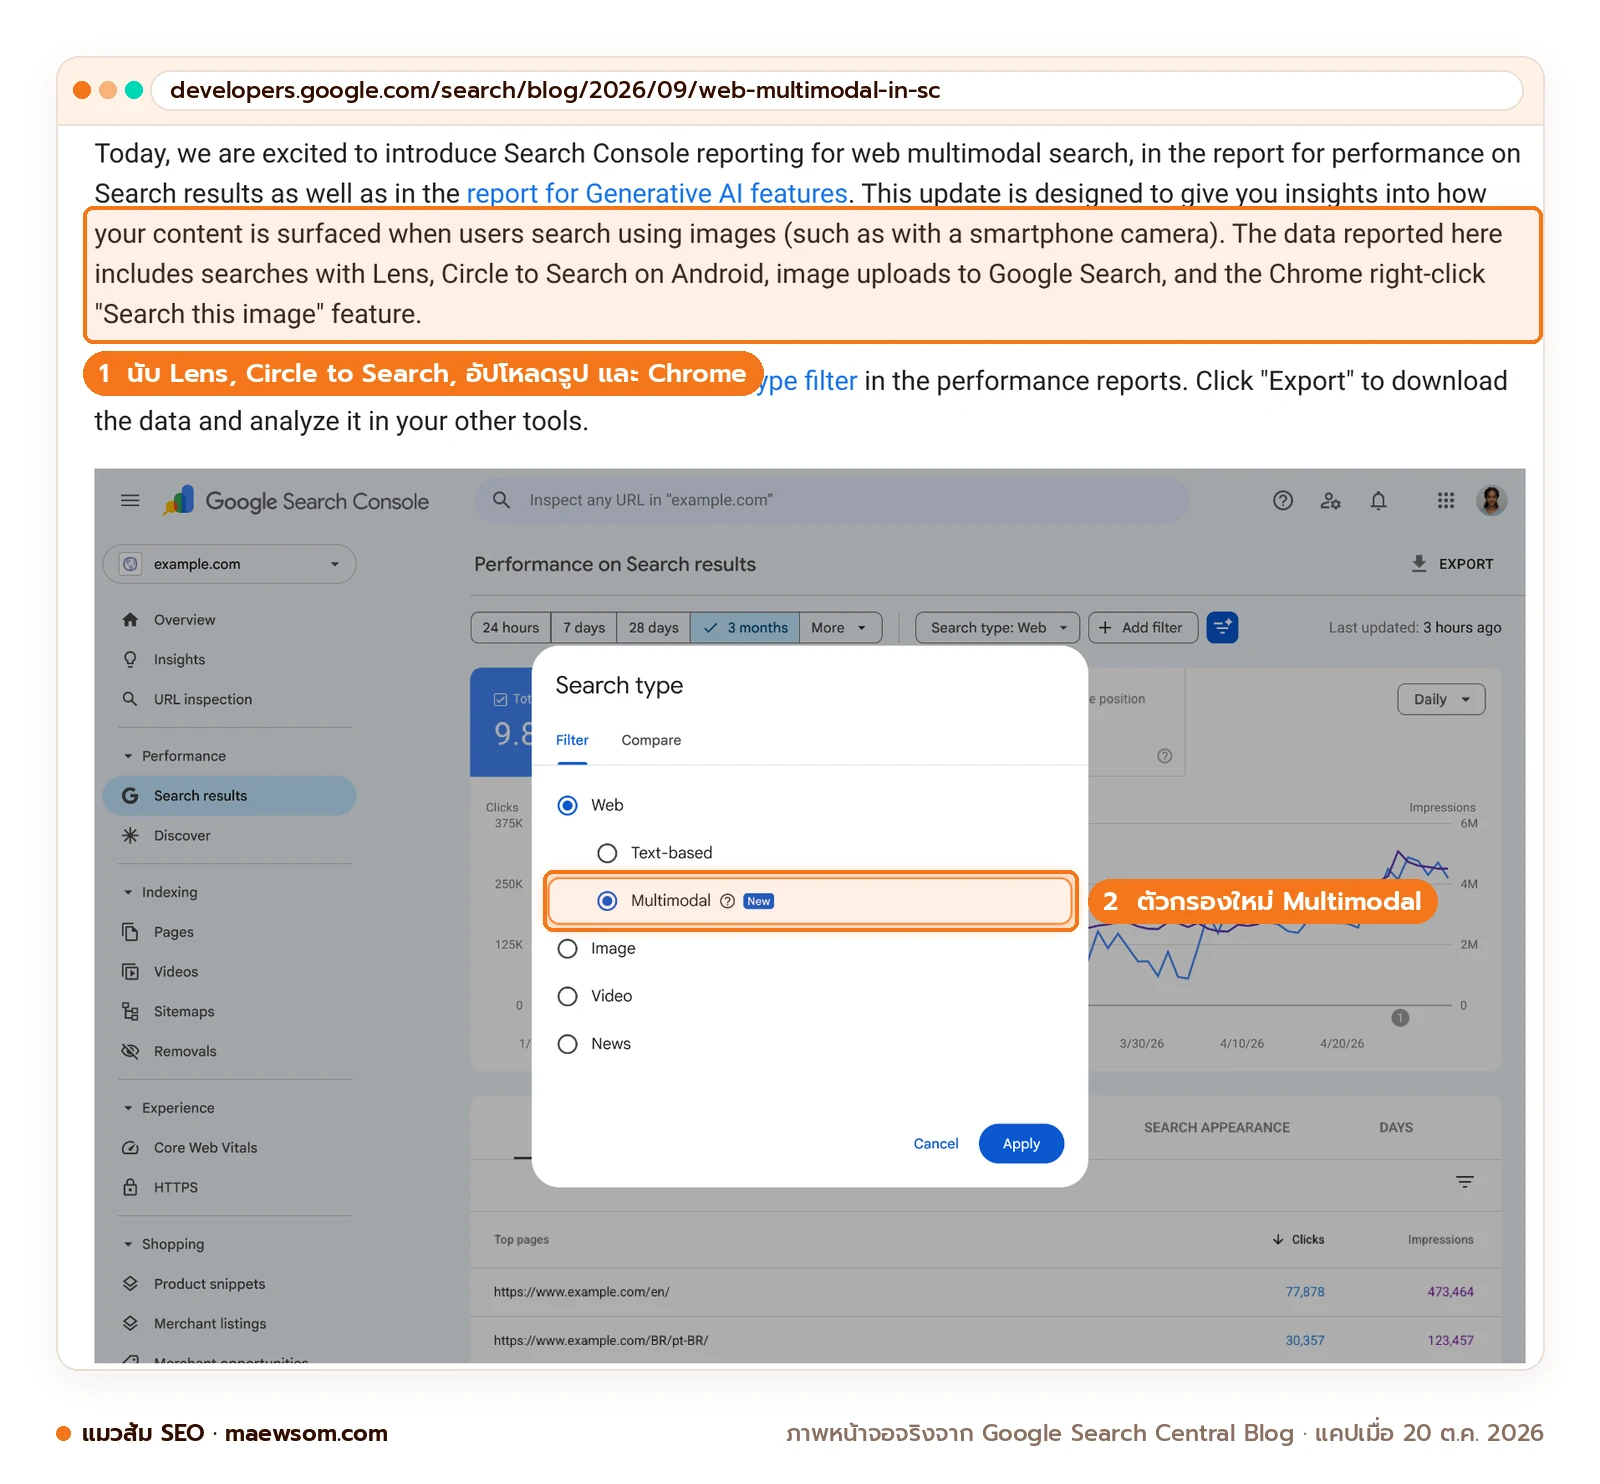Image resolution: width=1600 pixels, height=1484 pixels.
Task: Click the Add filter button
Action: click(1143, 627)
